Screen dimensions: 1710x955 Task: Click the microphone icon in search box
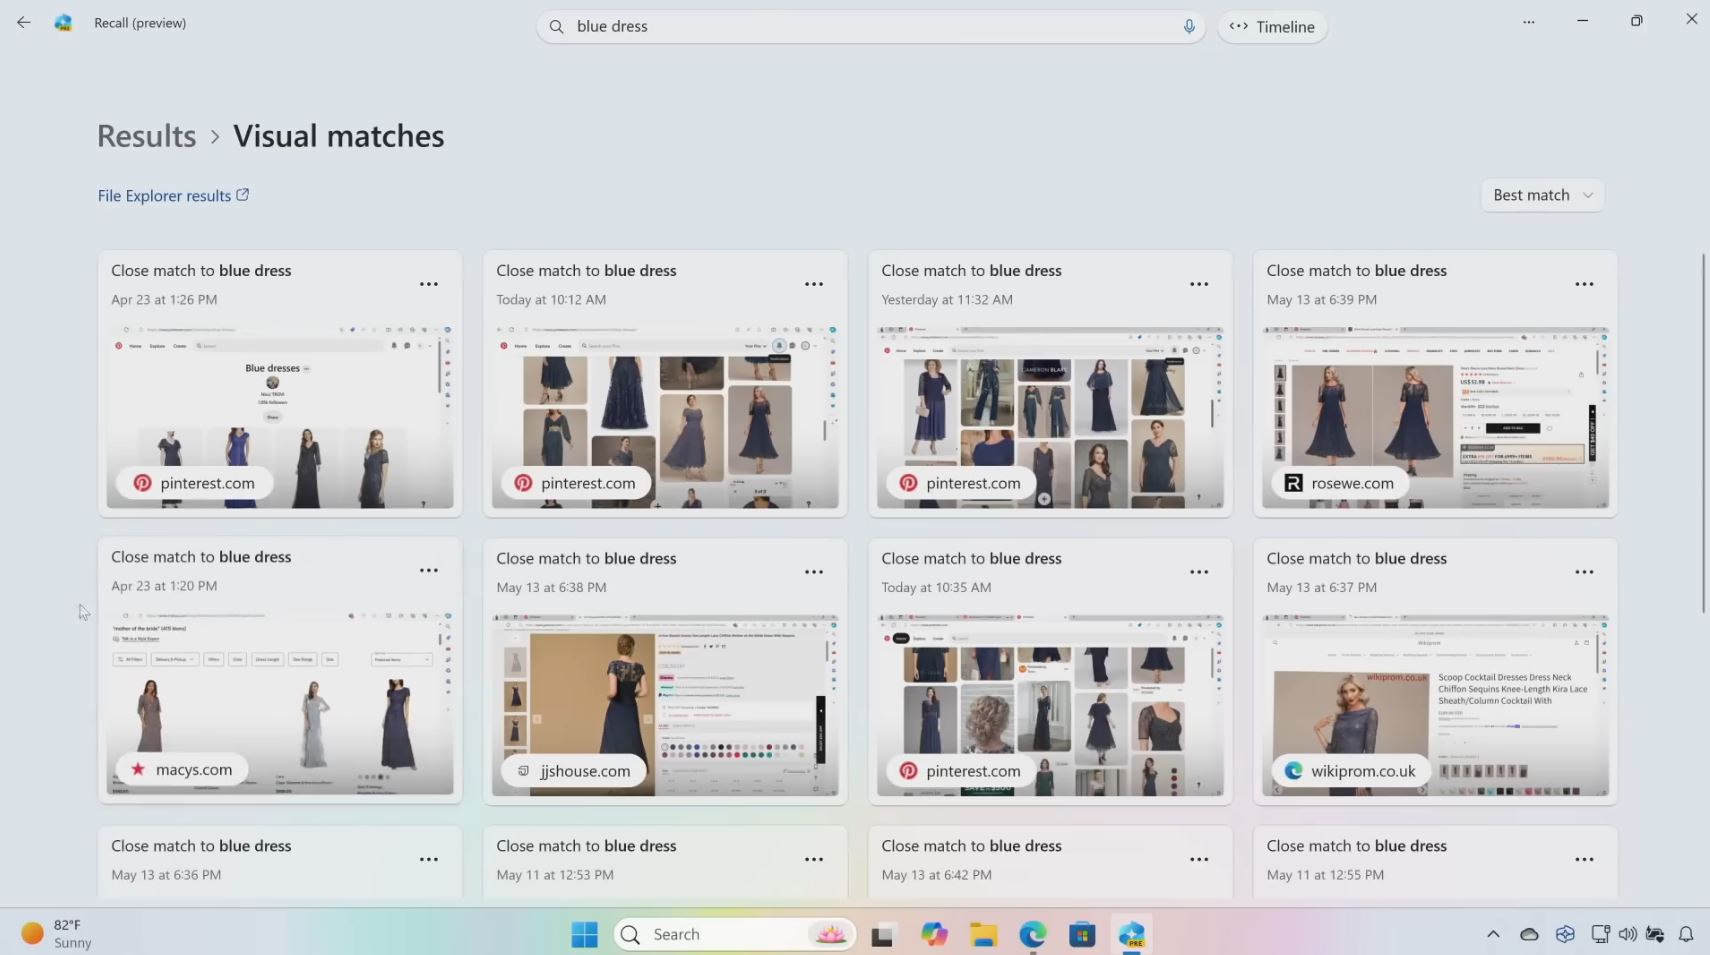(1188, 27)
